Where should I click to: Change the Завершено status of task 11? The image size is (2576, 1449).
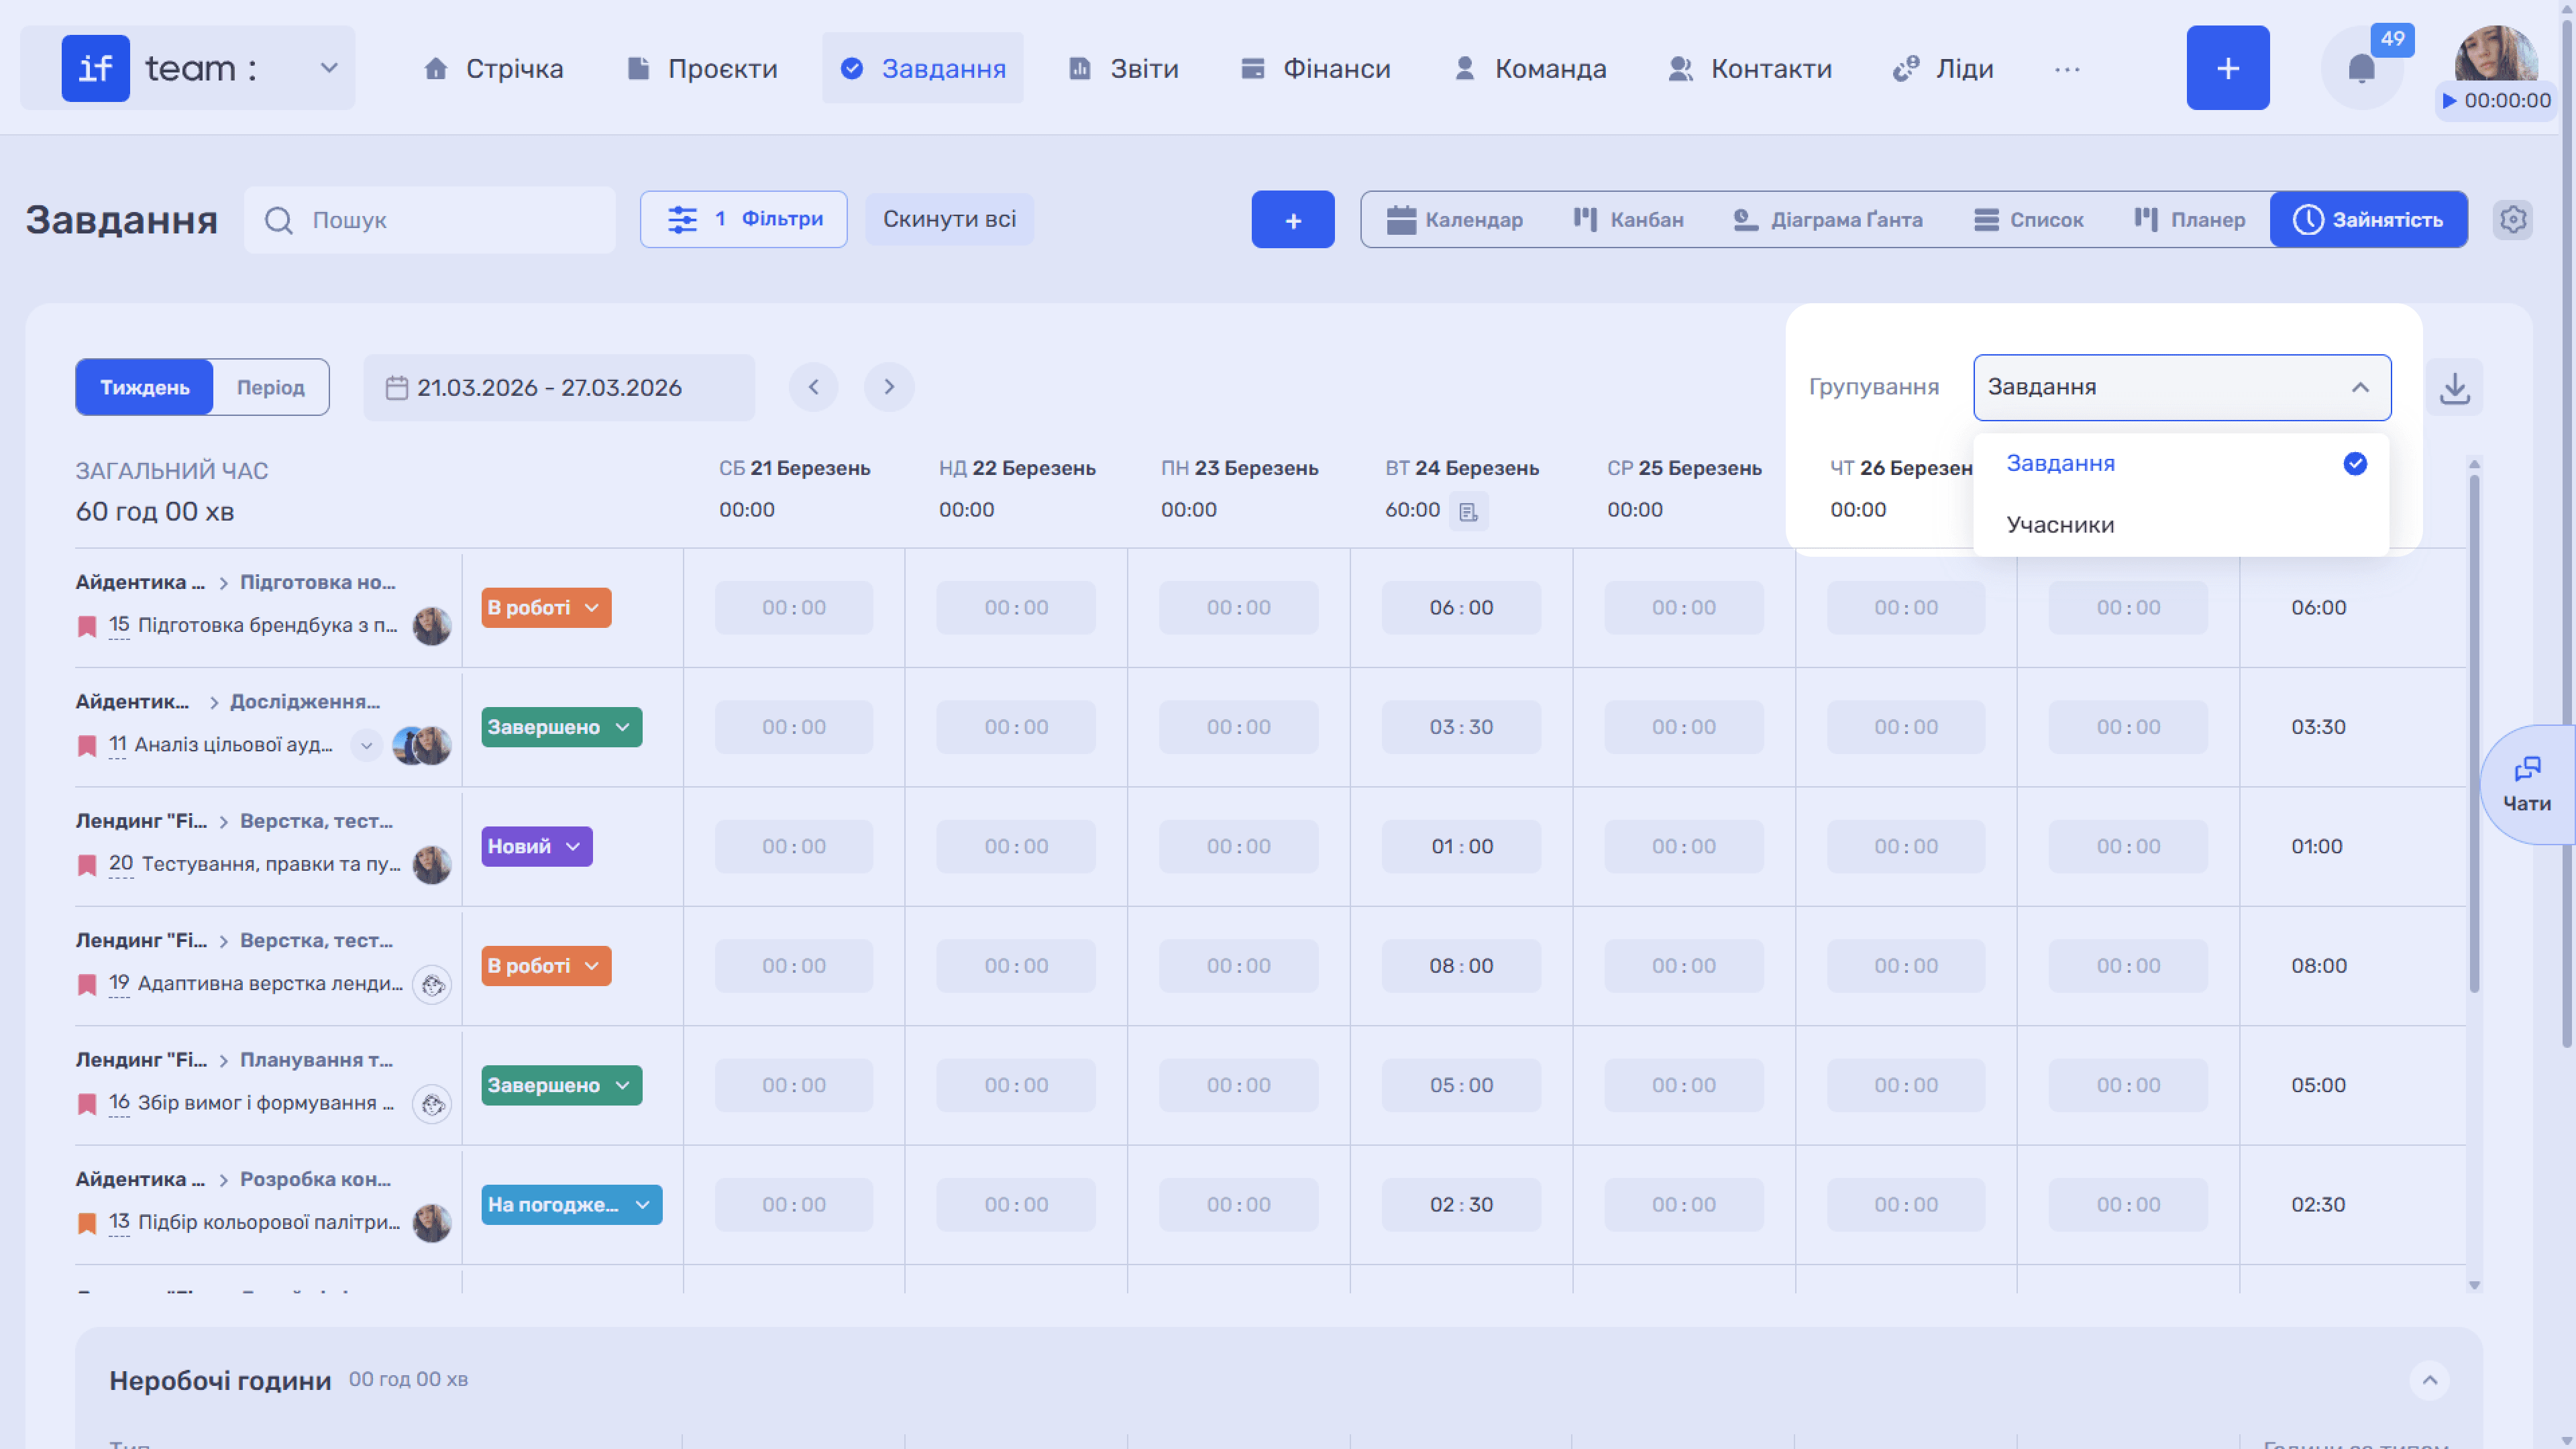[562, 727]
